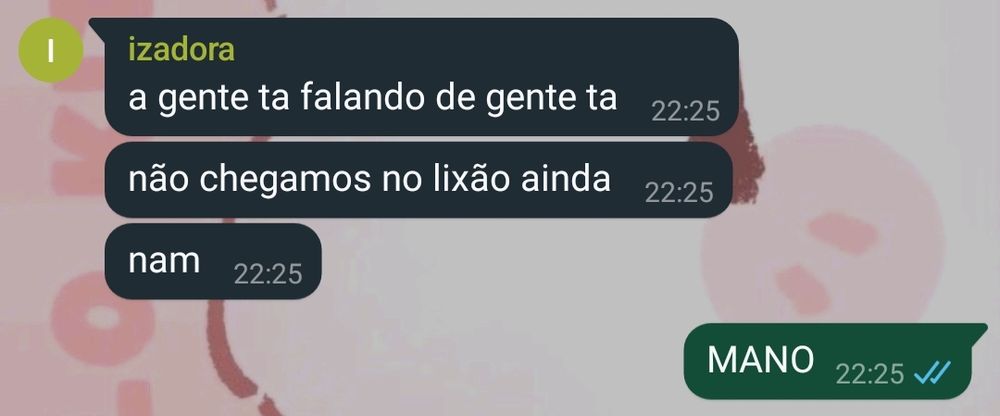Click the blue double-check read receipt
The width and height of the screenshot is (1000, 416).
tap(932, 373)
